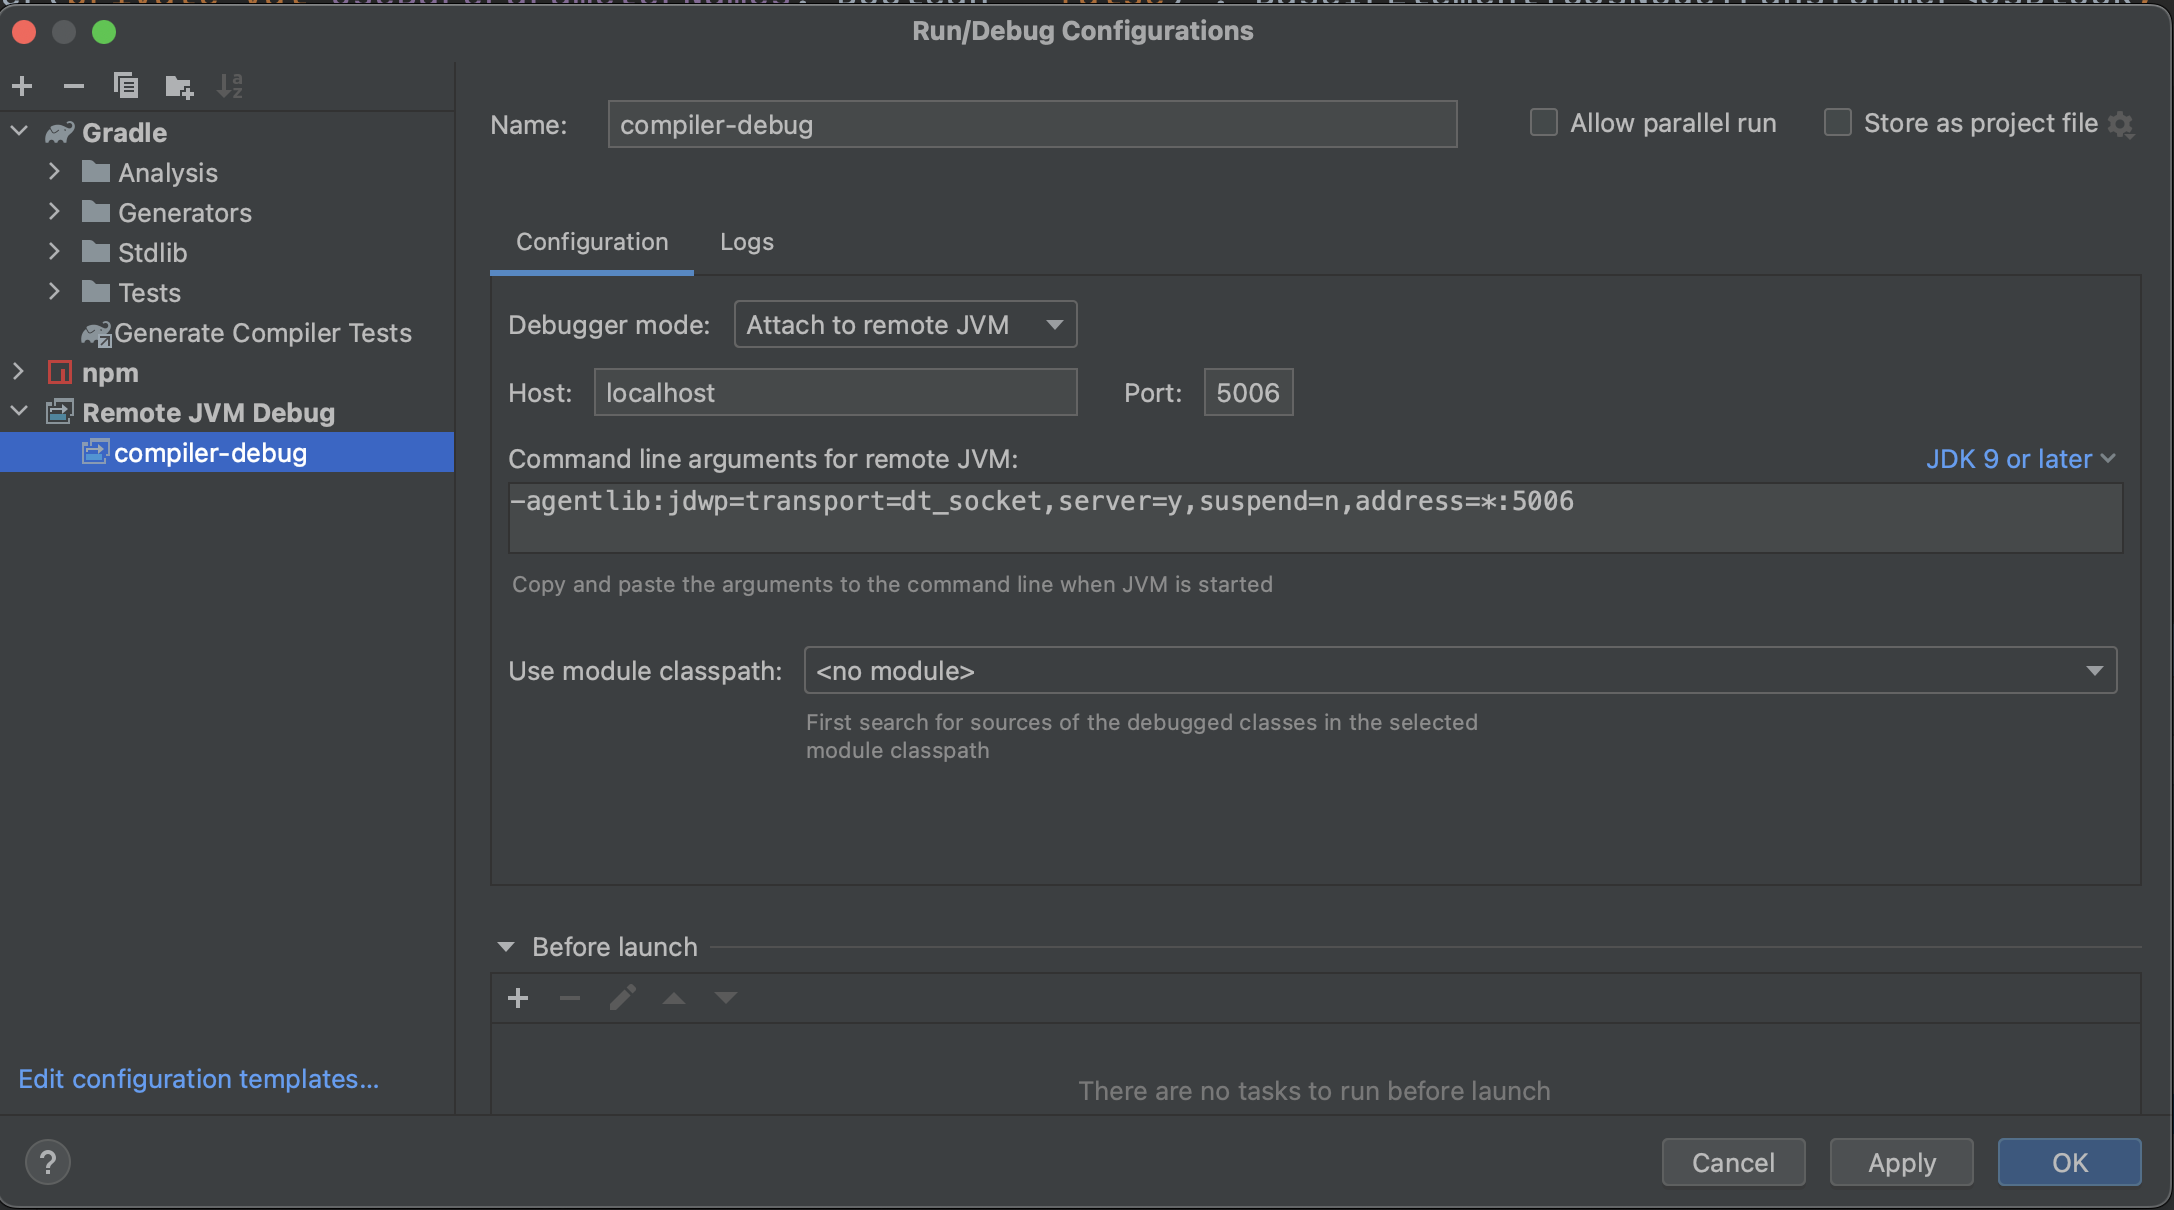Click the Copy Configuration icon
Image resolution: width=2174 pixels, height=1210 pixels.
pyautogui.click(x=126, y=87)
